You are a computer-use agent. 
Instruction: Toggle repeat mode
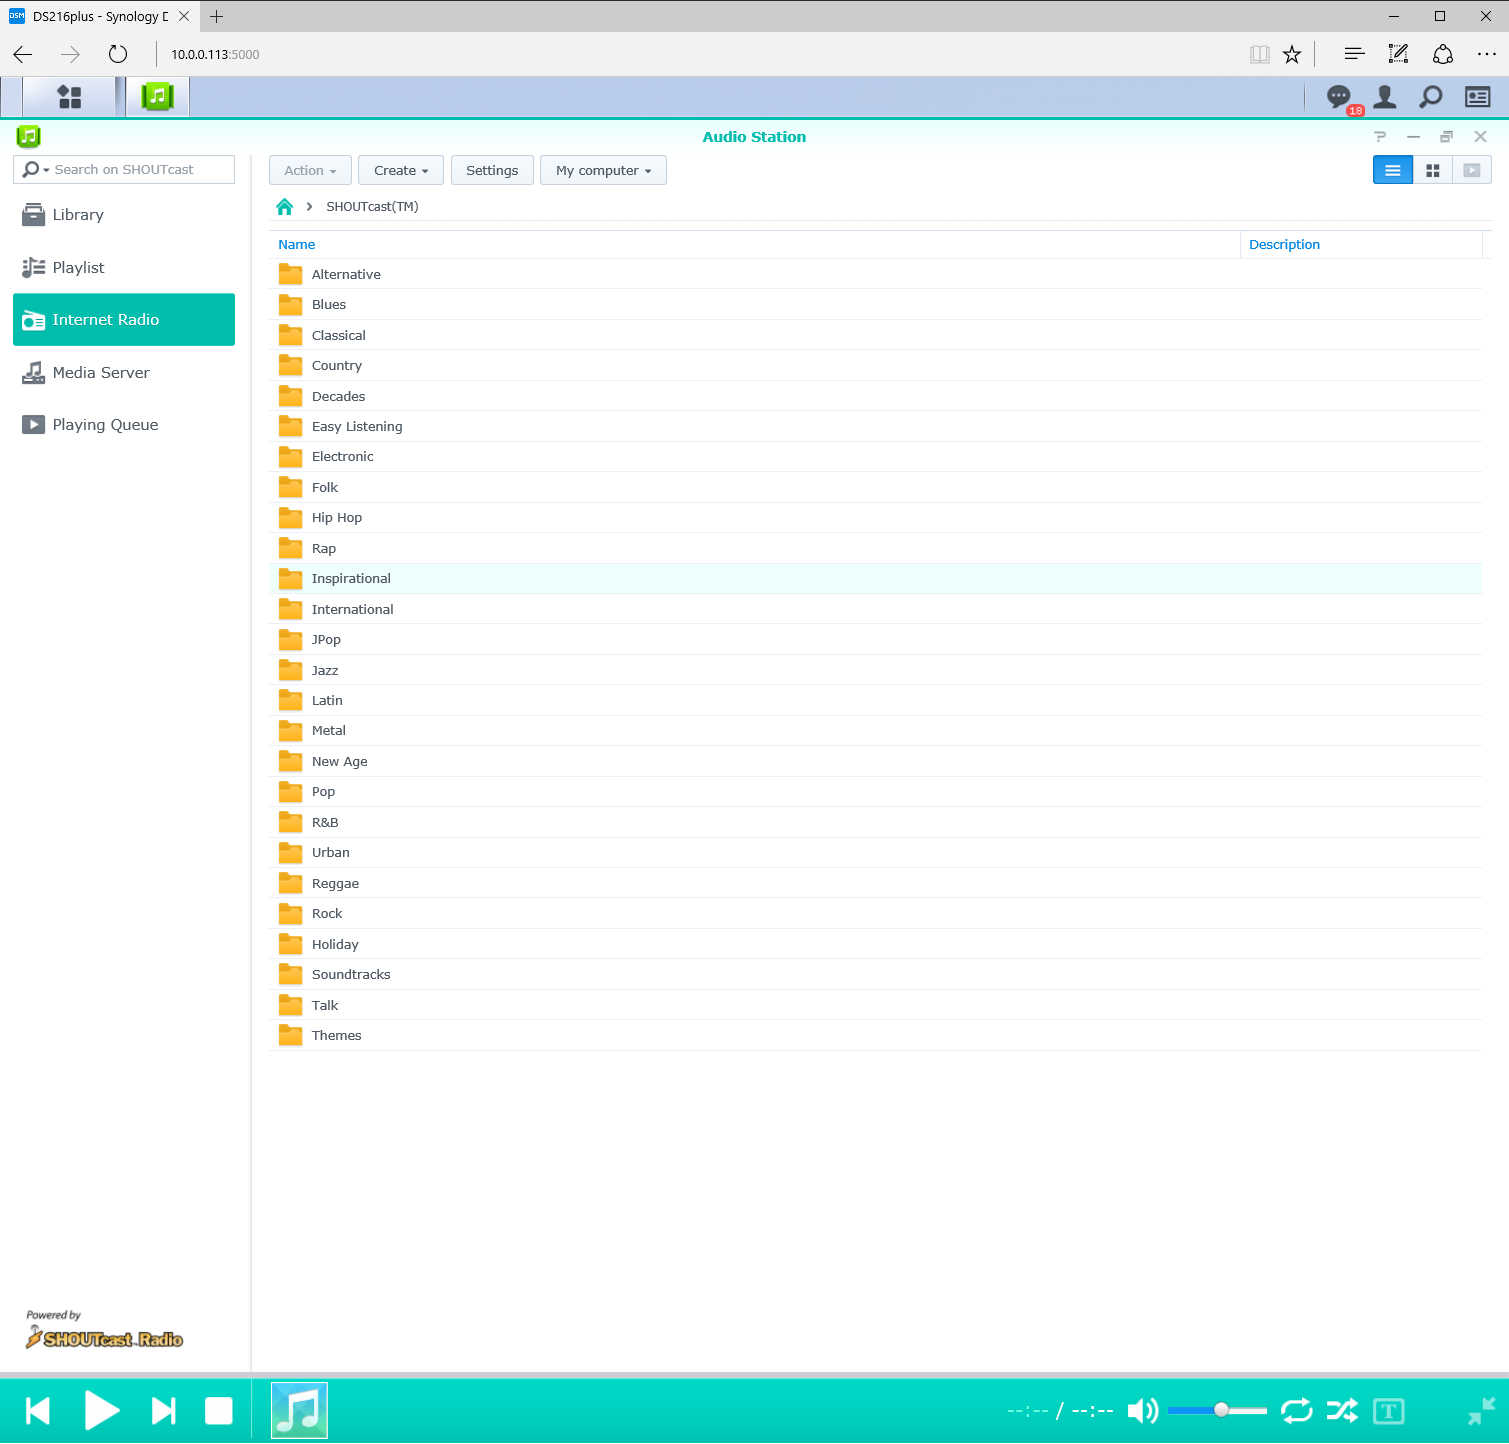point(1296,1411)
